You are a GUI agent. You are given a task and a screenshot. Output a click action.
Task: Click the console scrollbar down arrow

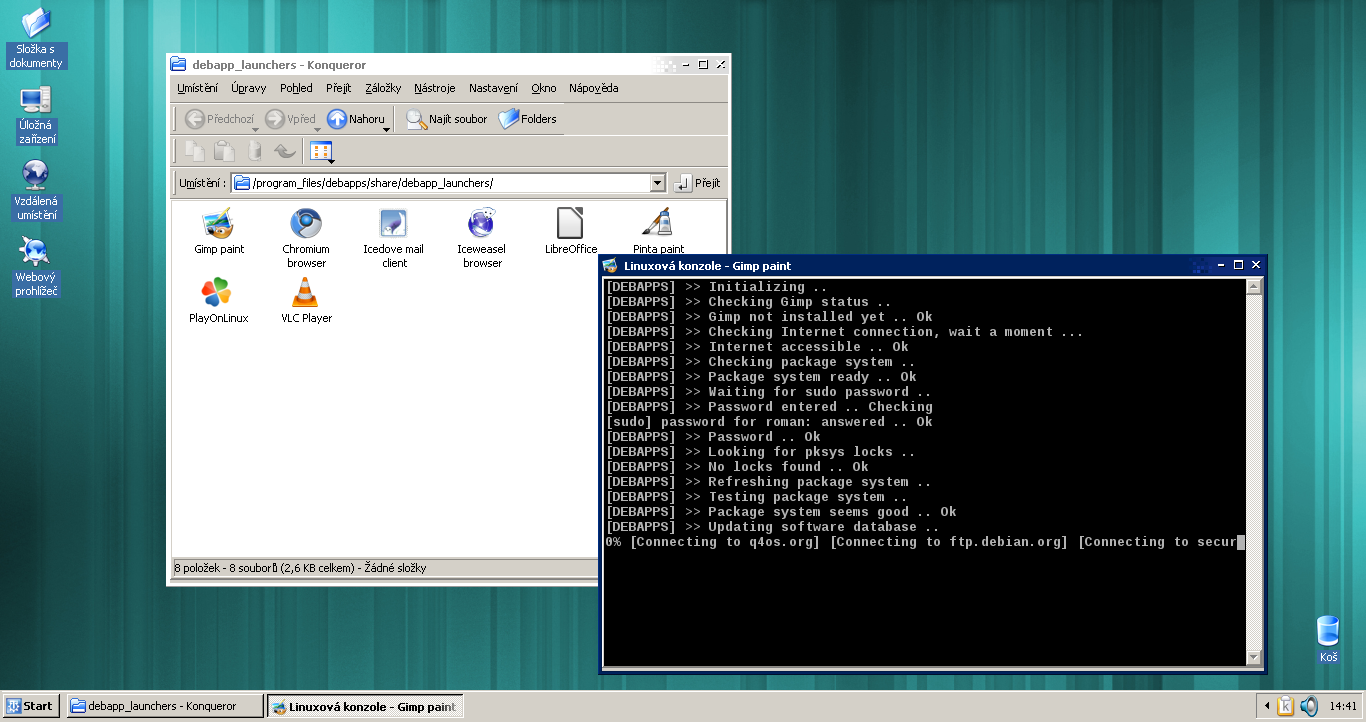click(1253, 657)
